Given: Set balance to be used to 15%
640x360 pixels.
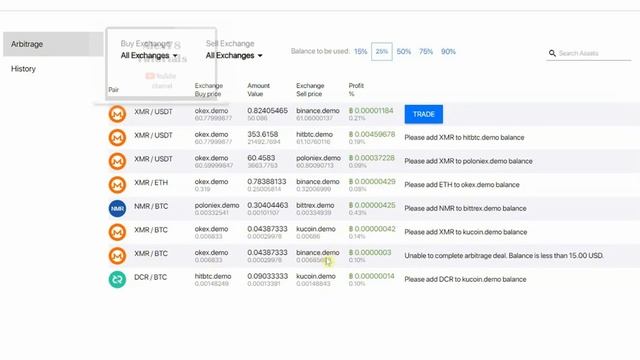Looking at the screenshot, I should [x=360, y=51].
